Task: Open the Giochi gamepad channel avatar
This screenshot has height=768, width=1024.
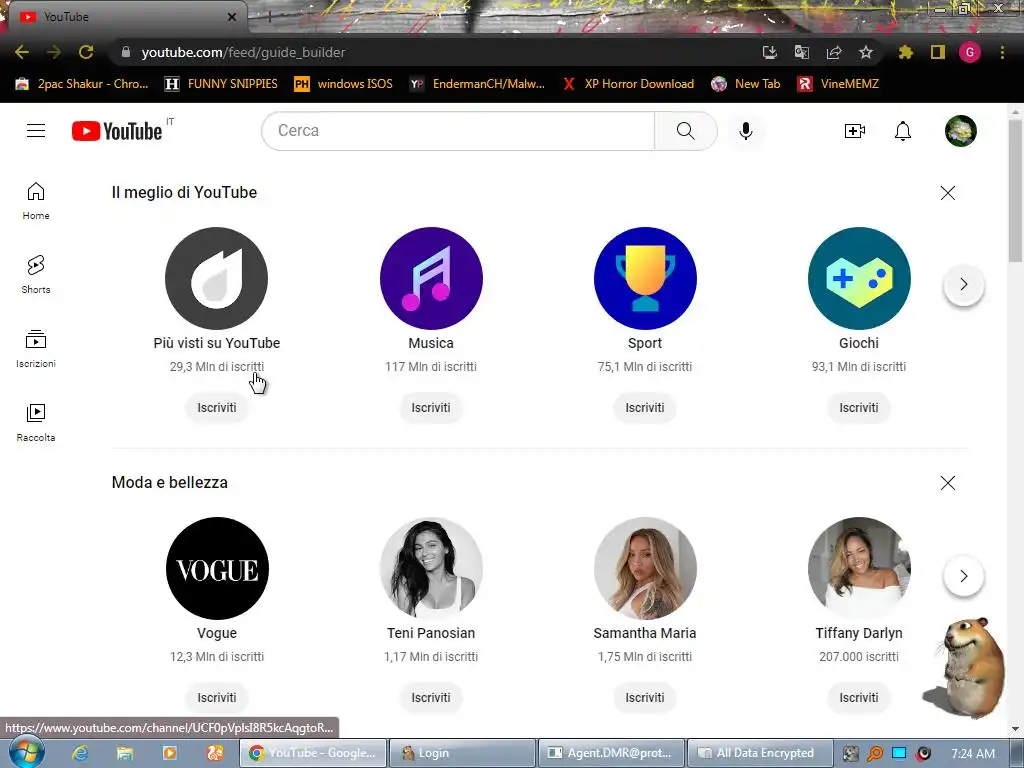Action: coord(859,278)
